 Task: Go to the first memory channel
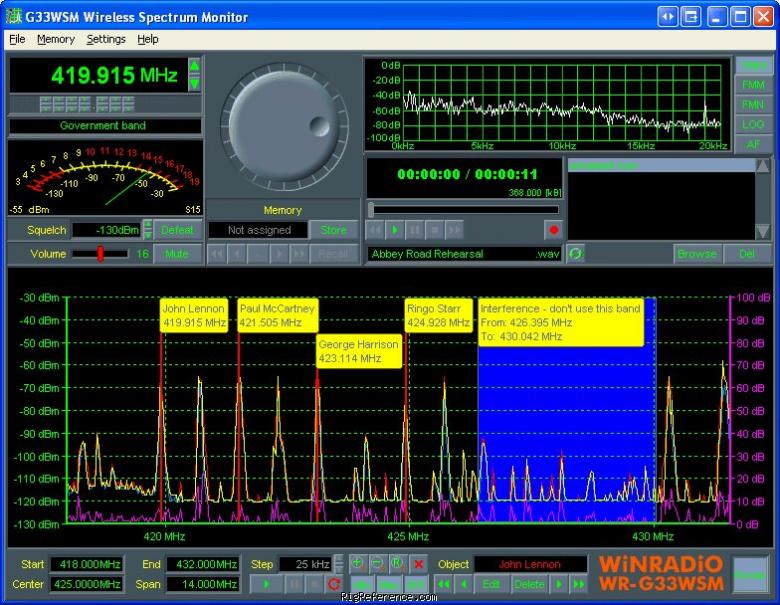tap(217, 254)
